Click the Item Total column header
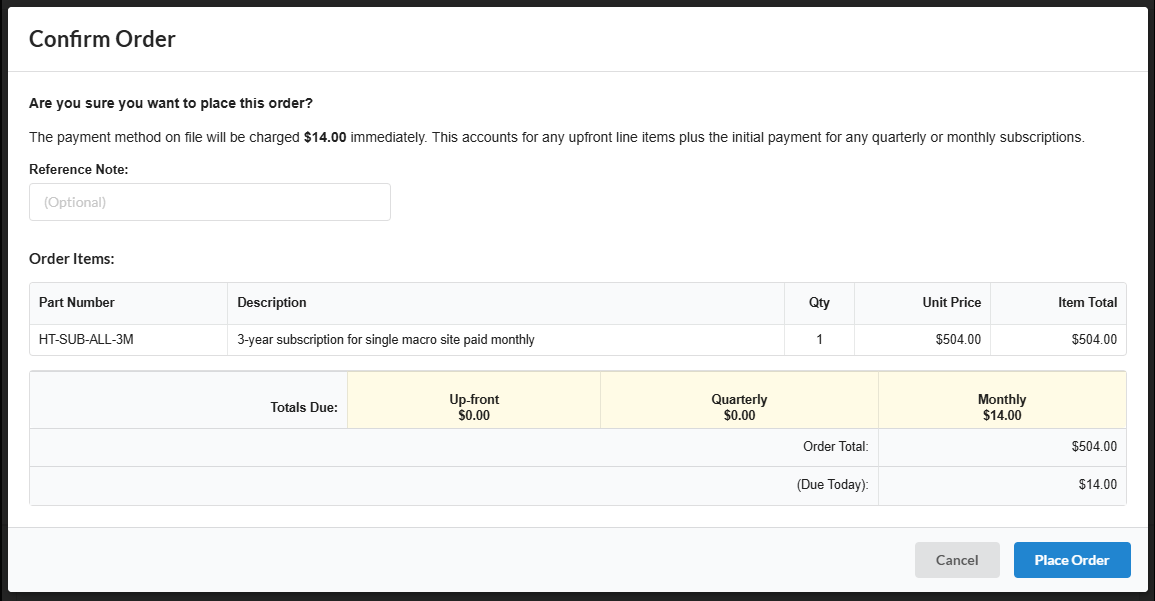1155x601 pixels. [1087, 302]
